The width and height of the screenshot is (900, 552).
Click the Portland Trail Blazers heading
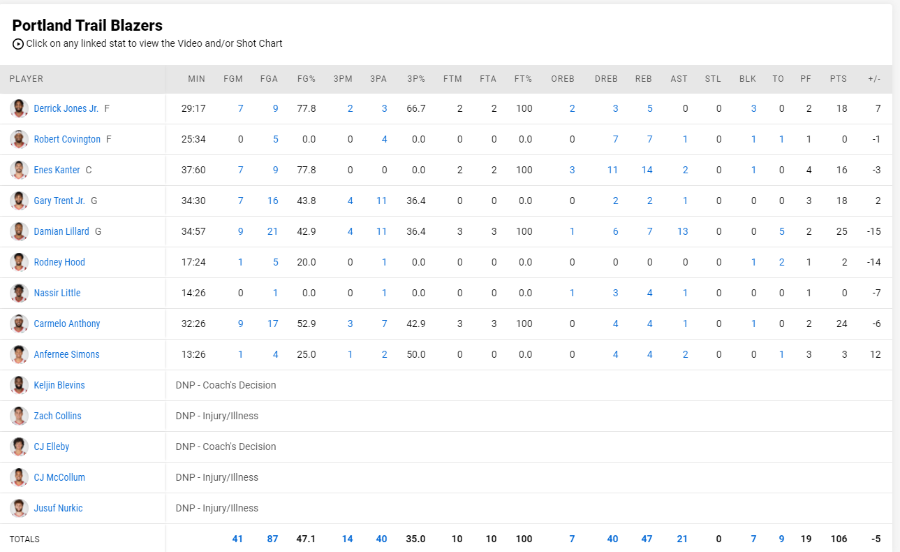[87, 25]
